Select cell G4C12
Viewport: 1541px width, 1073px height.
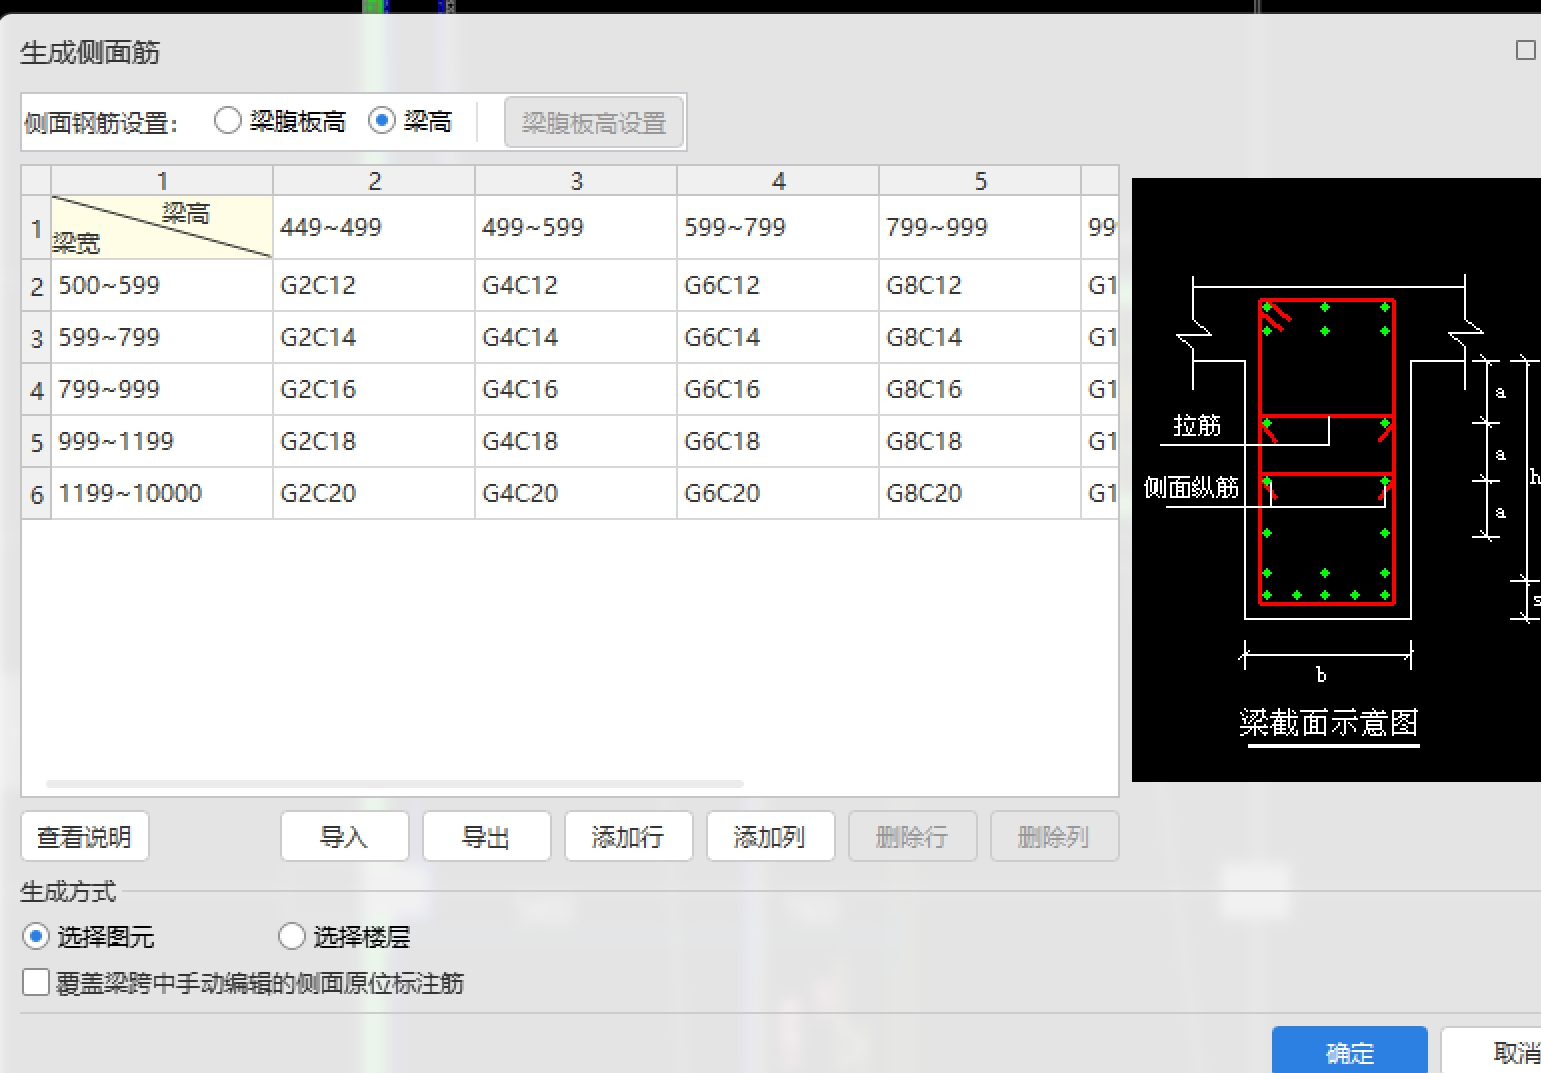coord(576,285)
